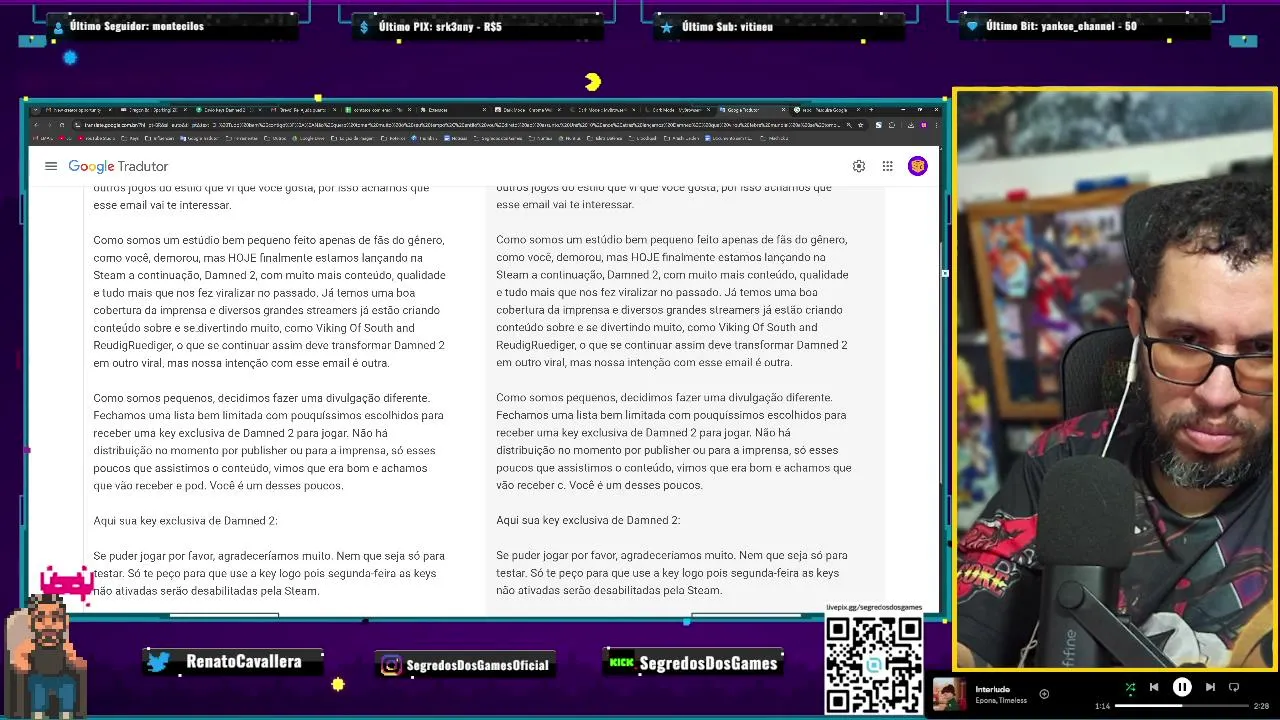Open the Google Tradutor main menu hamburger
Screen dimensions: 1280x720
tap(51, 166)
